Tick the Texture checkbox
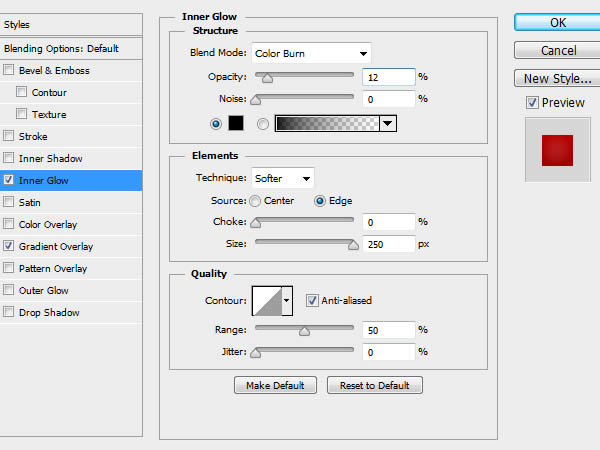This screenshot has height=450, width=600. (21, 114)
